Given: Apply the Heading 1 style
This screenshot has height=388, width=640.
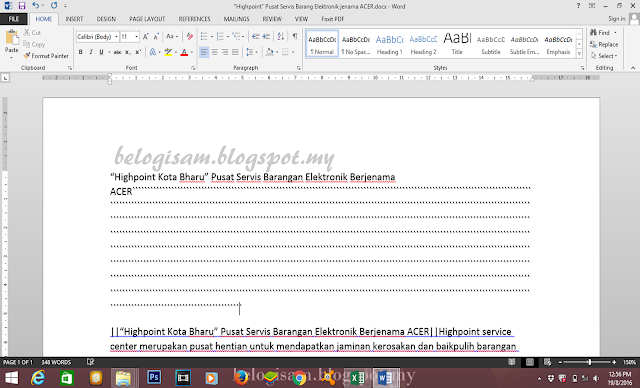Looking at the screenshot, I should click(389, 44).
